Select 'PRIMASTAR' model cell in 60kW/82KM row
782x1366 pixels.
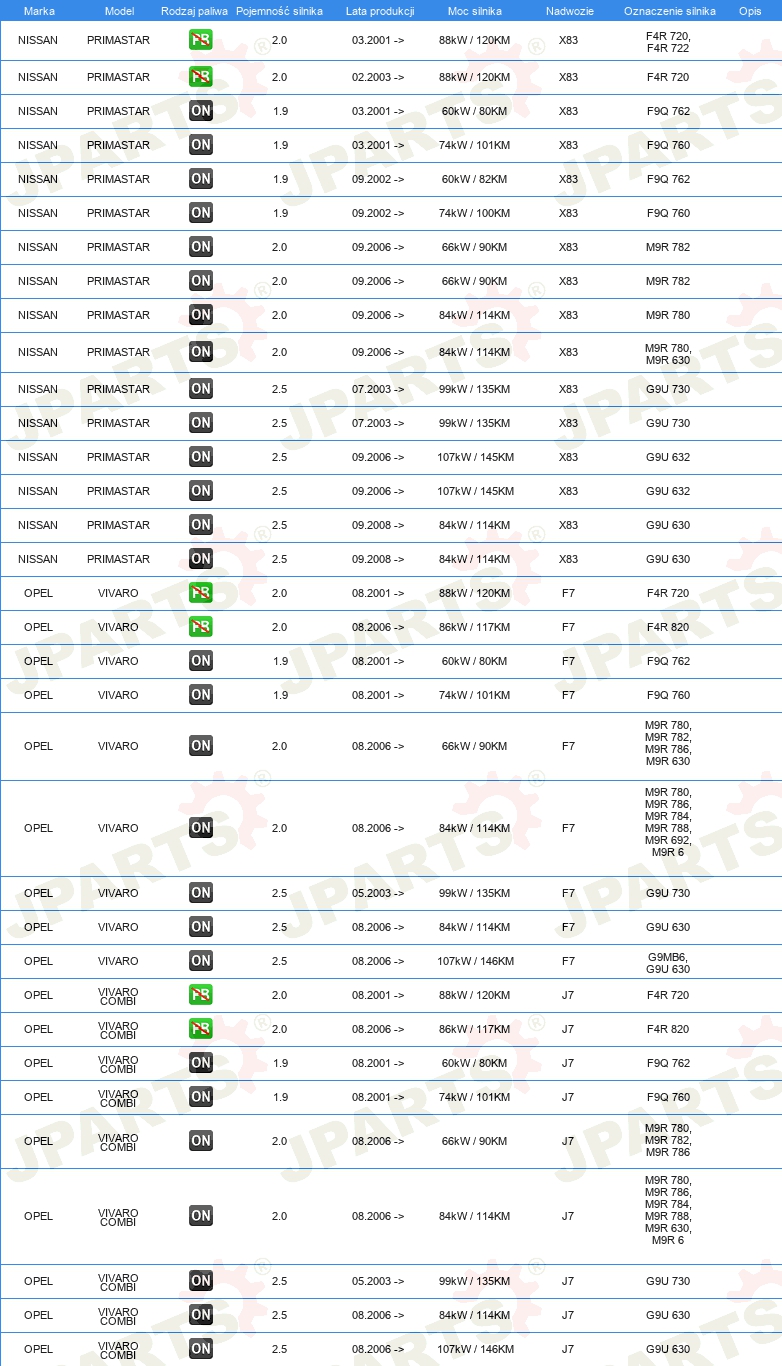pos(118,179)
